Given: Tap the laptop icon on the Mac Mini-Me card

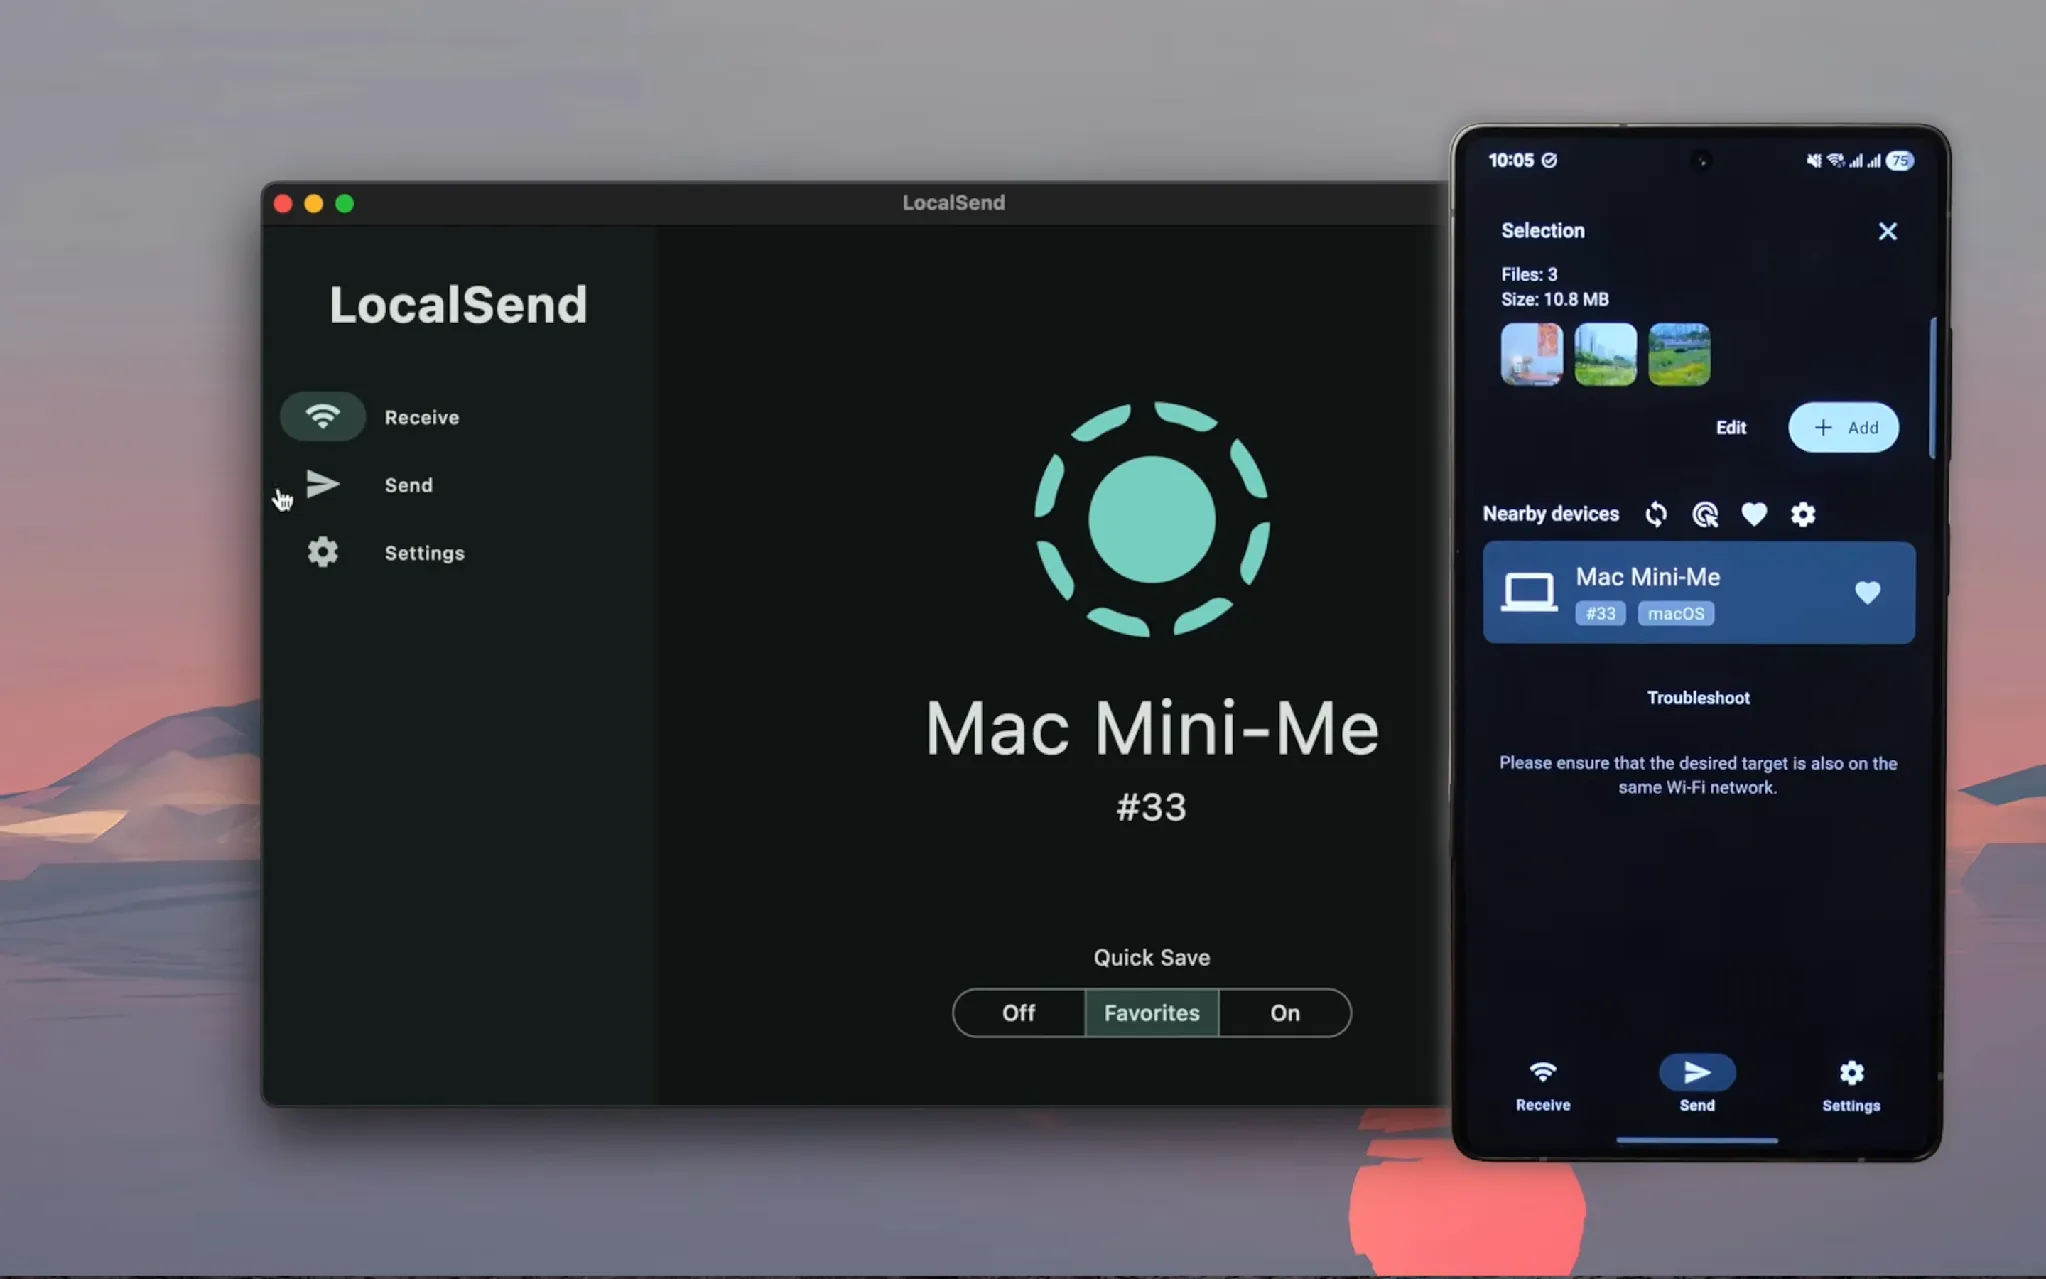Looking at the screenshot, I should [1529, 592].
